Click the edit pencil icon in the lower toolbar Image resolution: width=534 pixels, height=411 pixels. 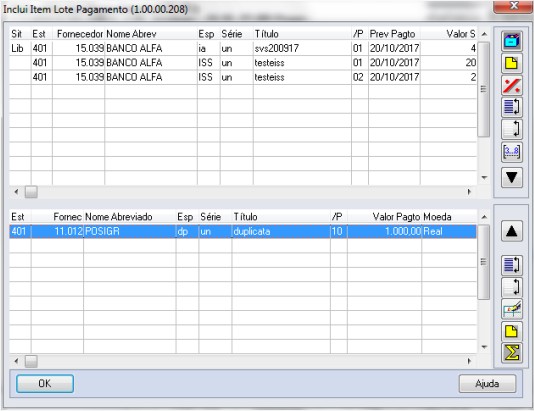512,309
